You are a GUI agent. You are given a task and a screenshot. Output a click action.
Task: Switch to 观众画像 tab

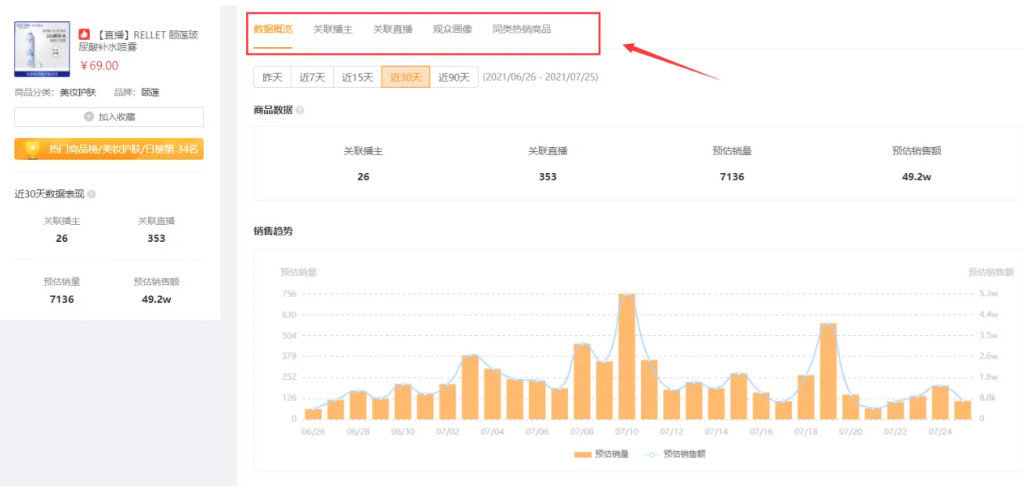(453, 29)
